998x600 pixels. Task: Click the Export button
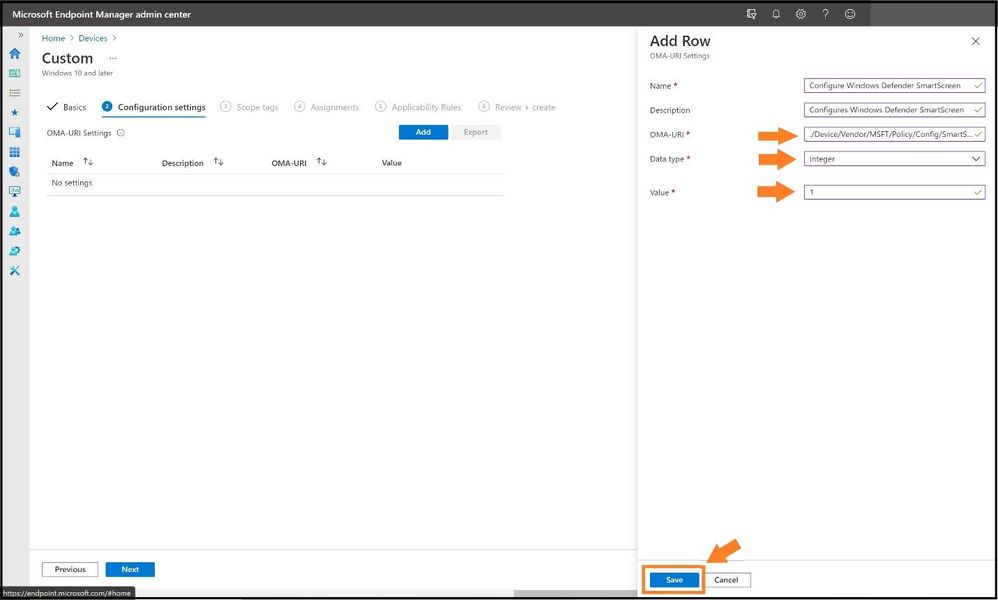475,132
